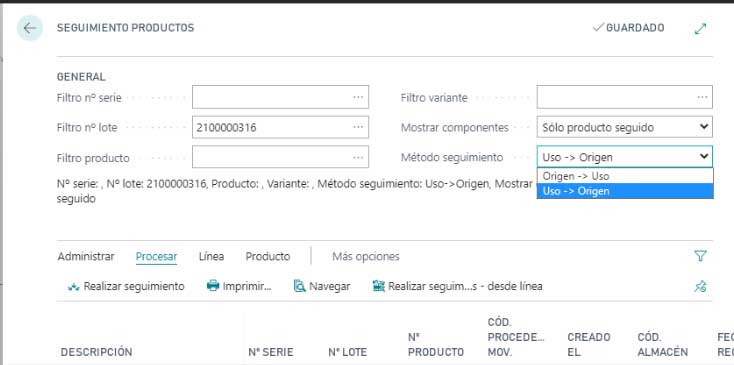This screenshot has width=734, height=365.
Task: Open lookup dots in Filtro variante
Action: point(702,97)
